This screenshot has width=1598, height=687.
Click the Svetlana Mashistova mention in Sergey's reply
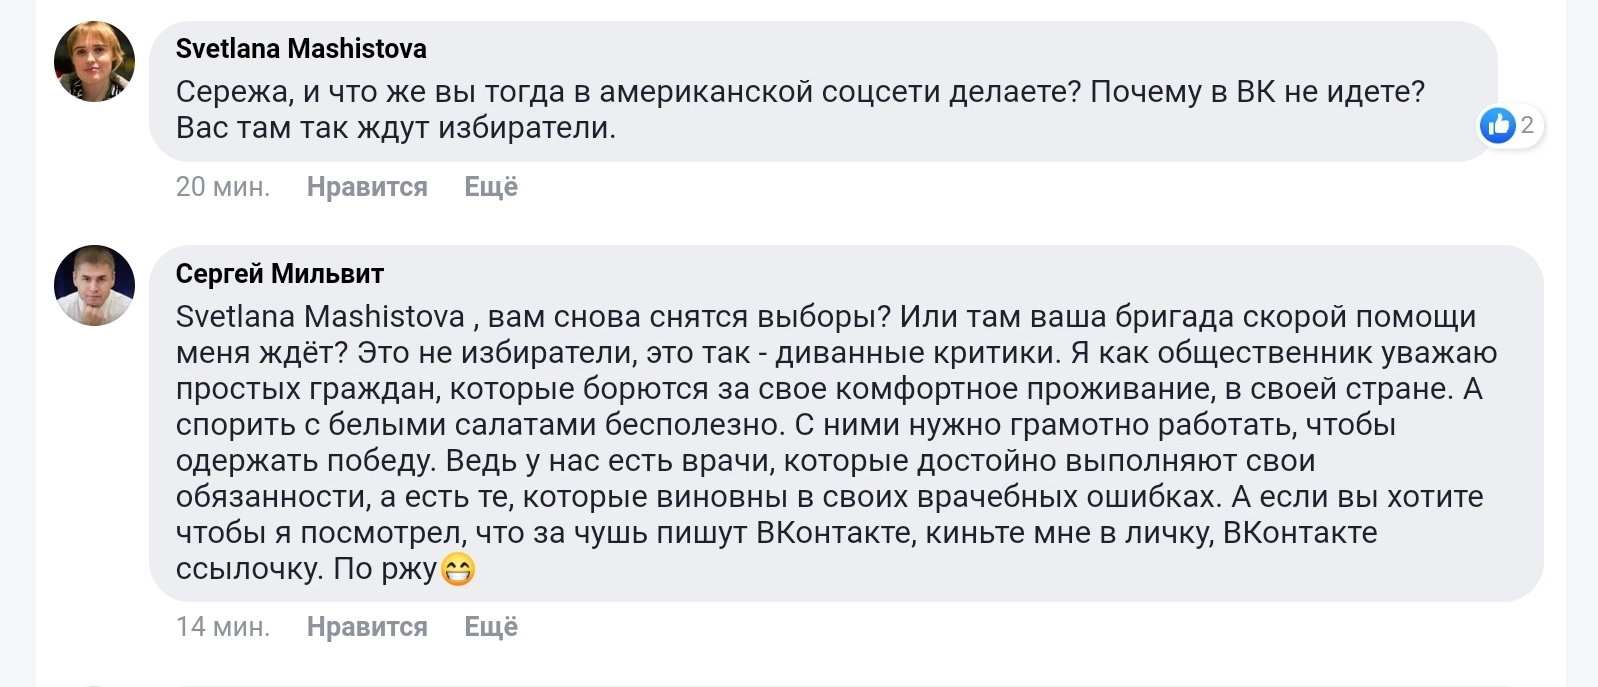tap(320, 317)
